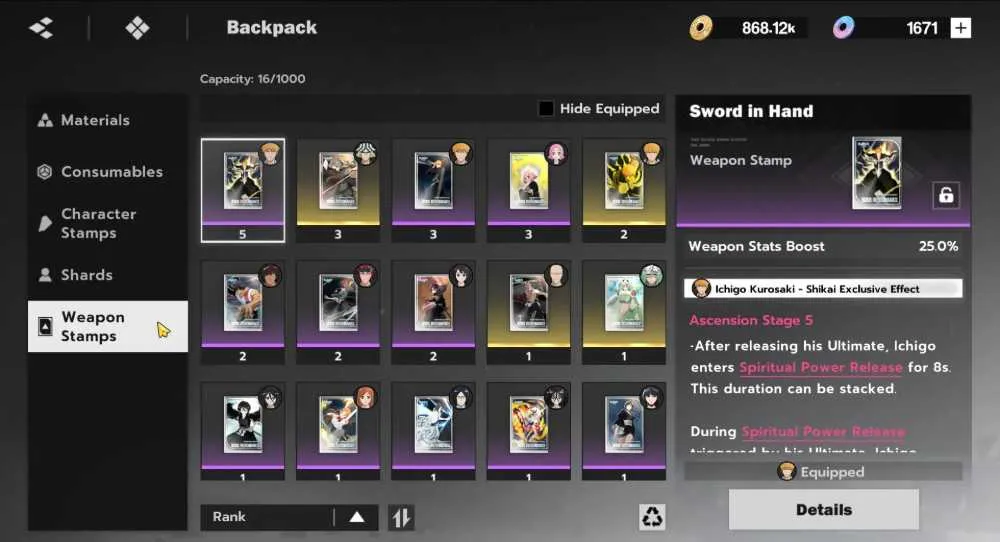The image size is (1000, 542).
Task: Select the second stamp in the bottom row
Action: [338, 431]
